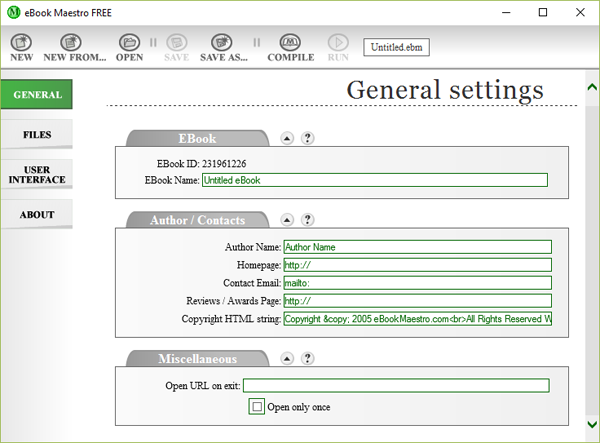
Task: Click the scroll up arrow
Action: click(x=592, y=87)
